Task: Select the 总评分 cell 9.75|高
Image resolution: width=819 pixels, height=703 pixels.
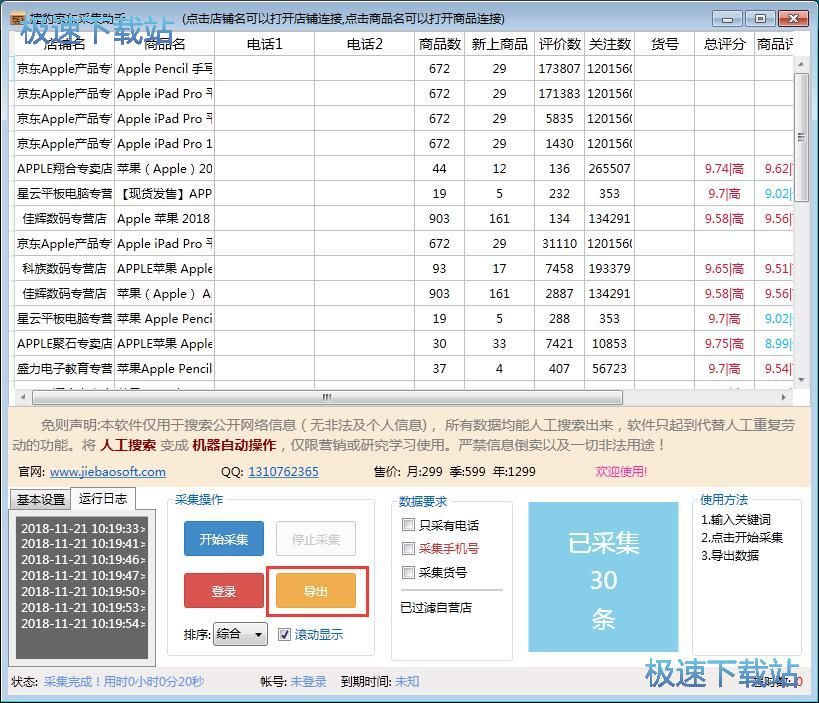Action: [724, 344]
